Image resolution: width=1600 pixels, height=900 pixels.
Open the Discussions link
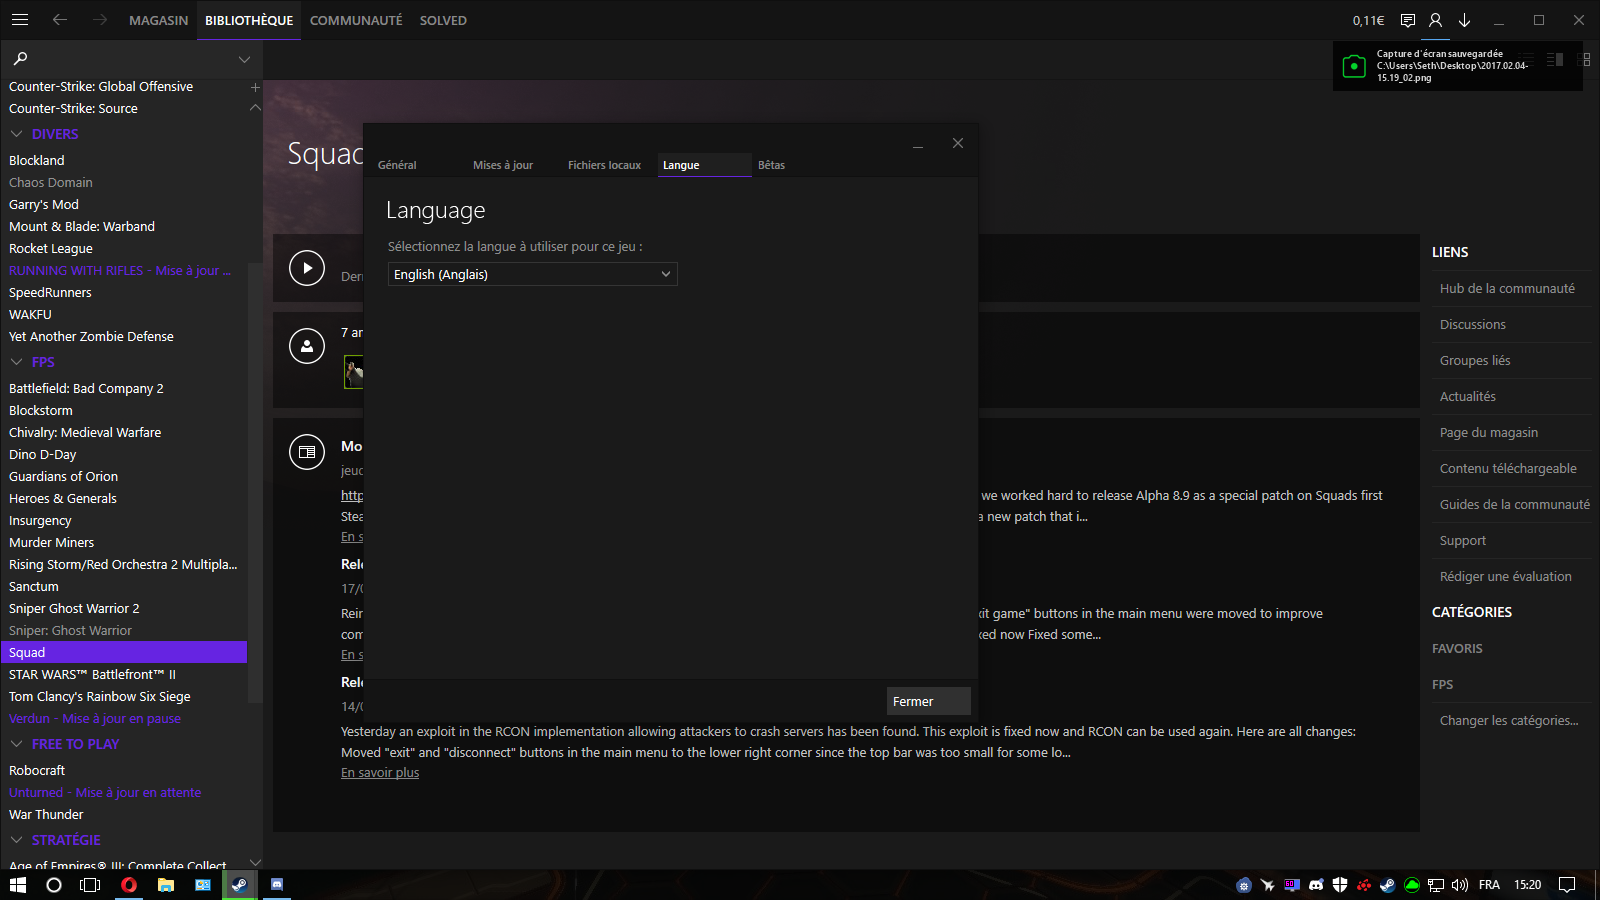[x=1472, y=324]
